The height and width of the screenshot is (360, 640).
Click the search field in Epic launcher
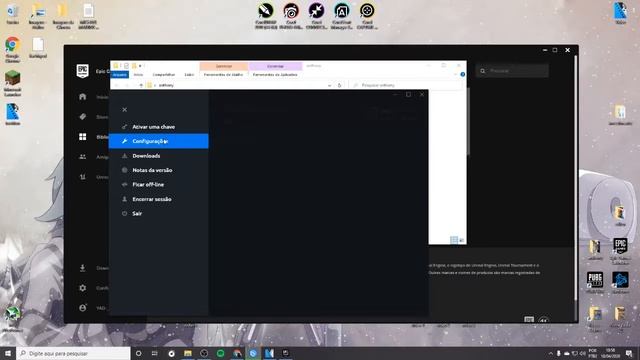pyautogui.click(x=512, y=71)
